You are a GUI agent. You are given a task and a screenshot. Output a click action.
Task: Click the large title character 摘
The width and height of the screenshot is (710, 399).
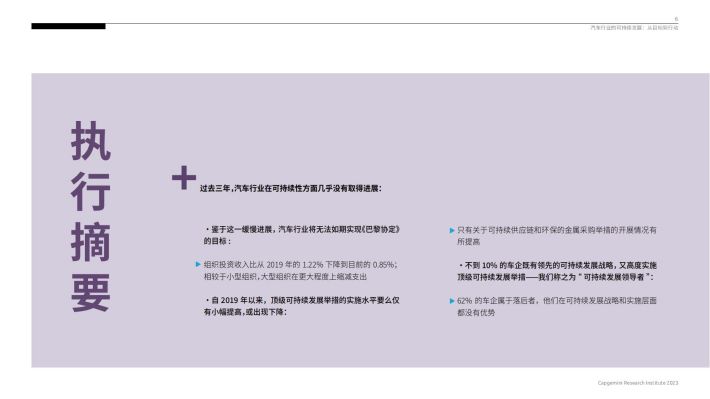click(91, 242)
